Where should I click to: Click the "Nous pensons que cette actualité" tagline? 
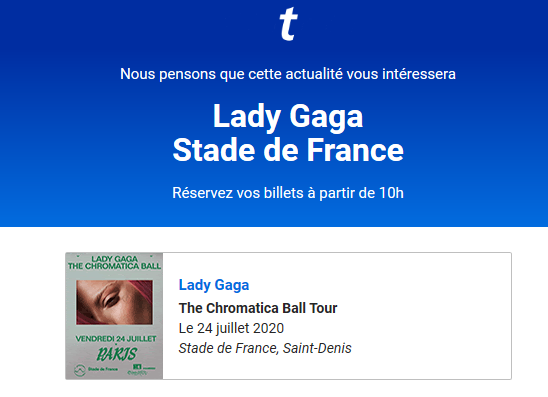pyautogui.click(x=288, y=74)
